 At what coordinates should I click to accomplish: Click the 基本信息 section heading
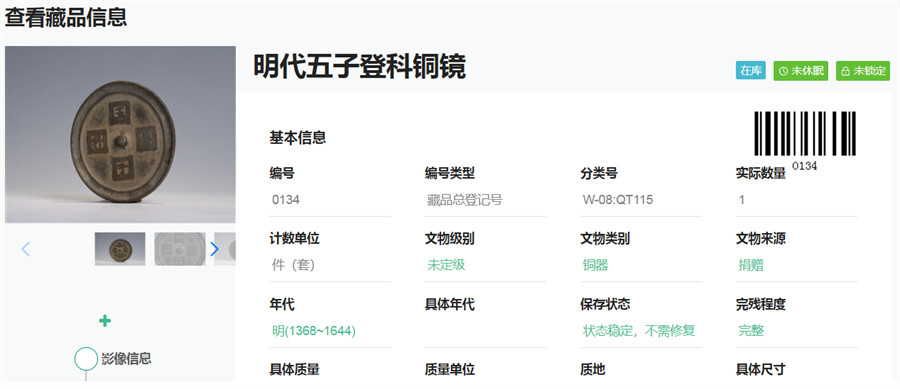point(298,138)
